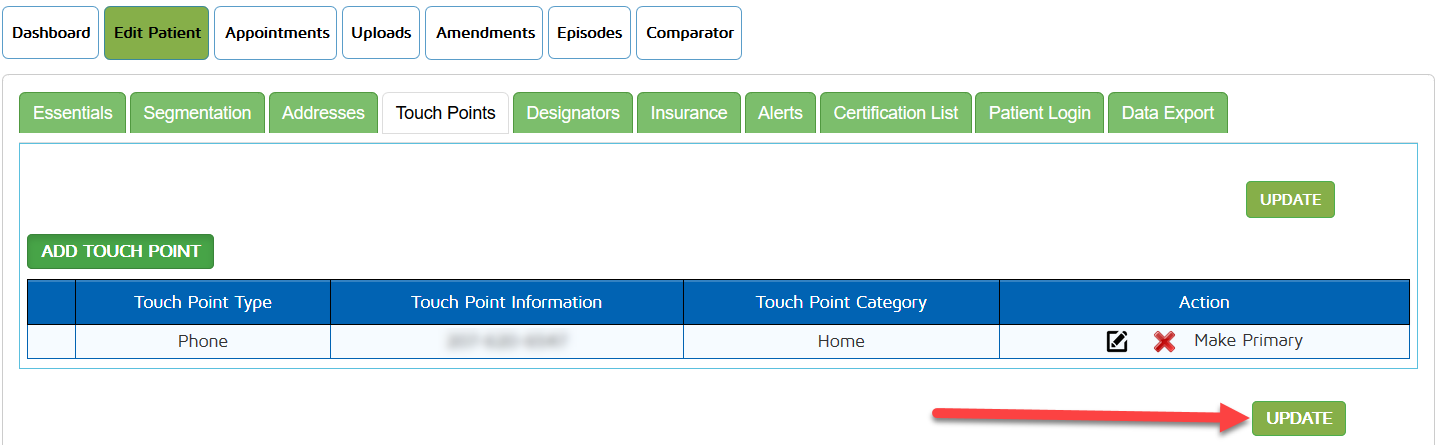The height and width of the screenshot is (445, 1449).
Task: Click the bottom UPDATE button
Action: pyautogui.click(x=1298, y=418)
